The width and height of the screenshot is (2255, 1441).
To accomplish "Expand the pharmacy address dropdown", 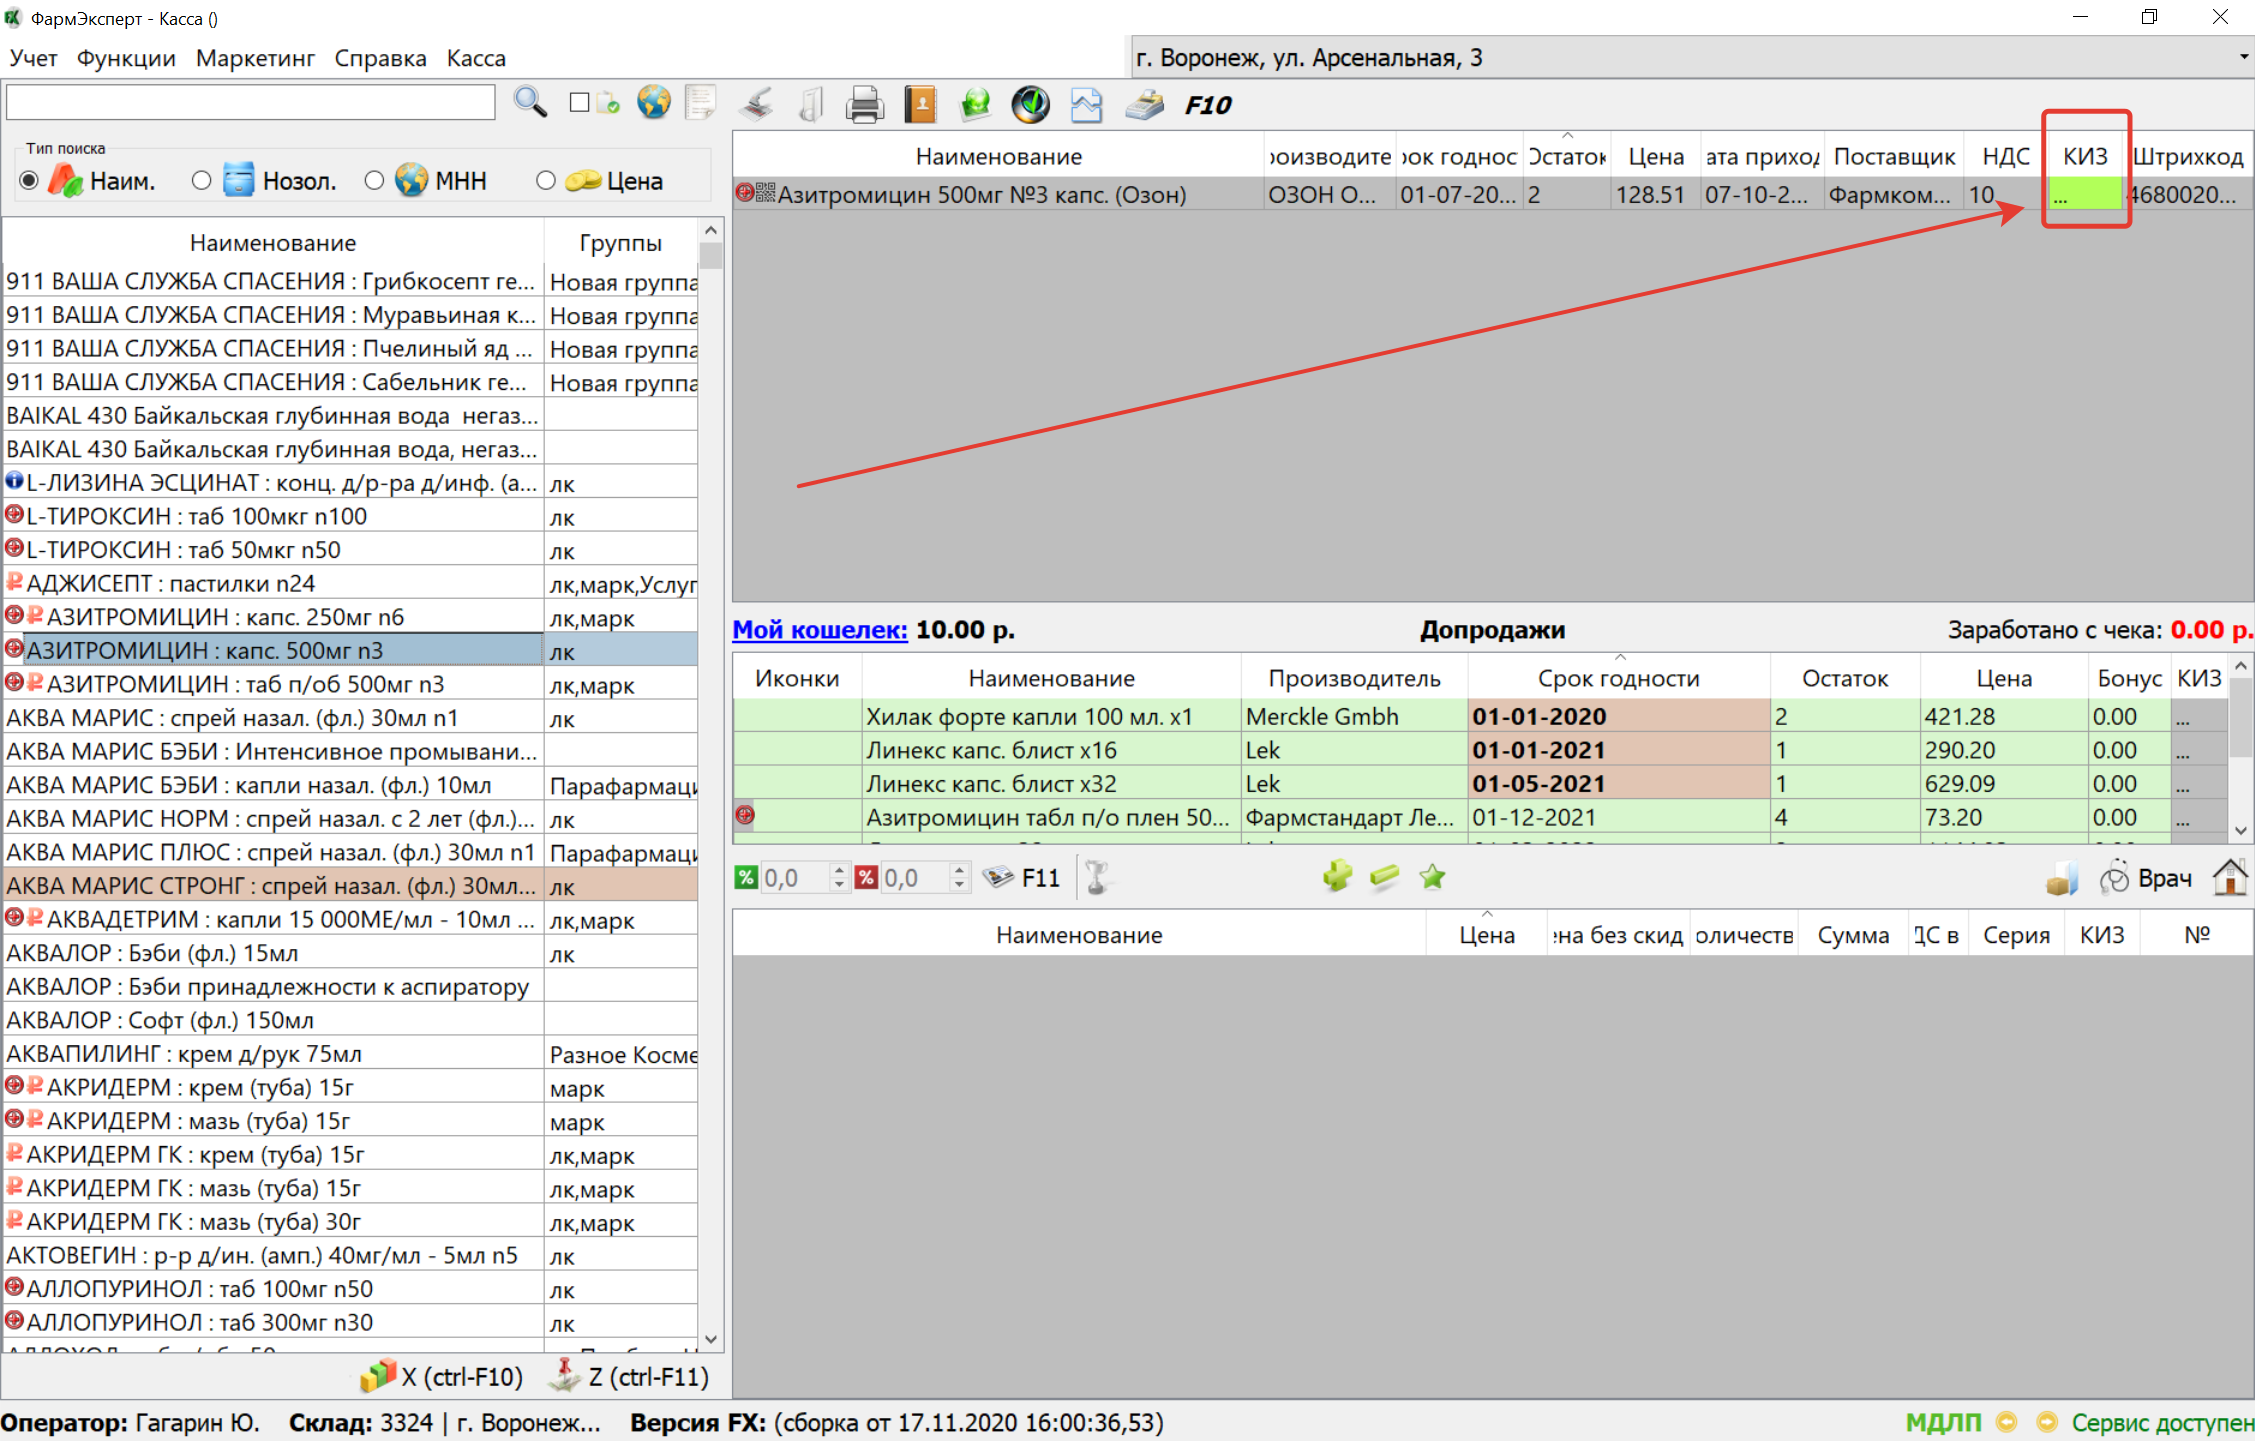I will [x=2242, y=57].
